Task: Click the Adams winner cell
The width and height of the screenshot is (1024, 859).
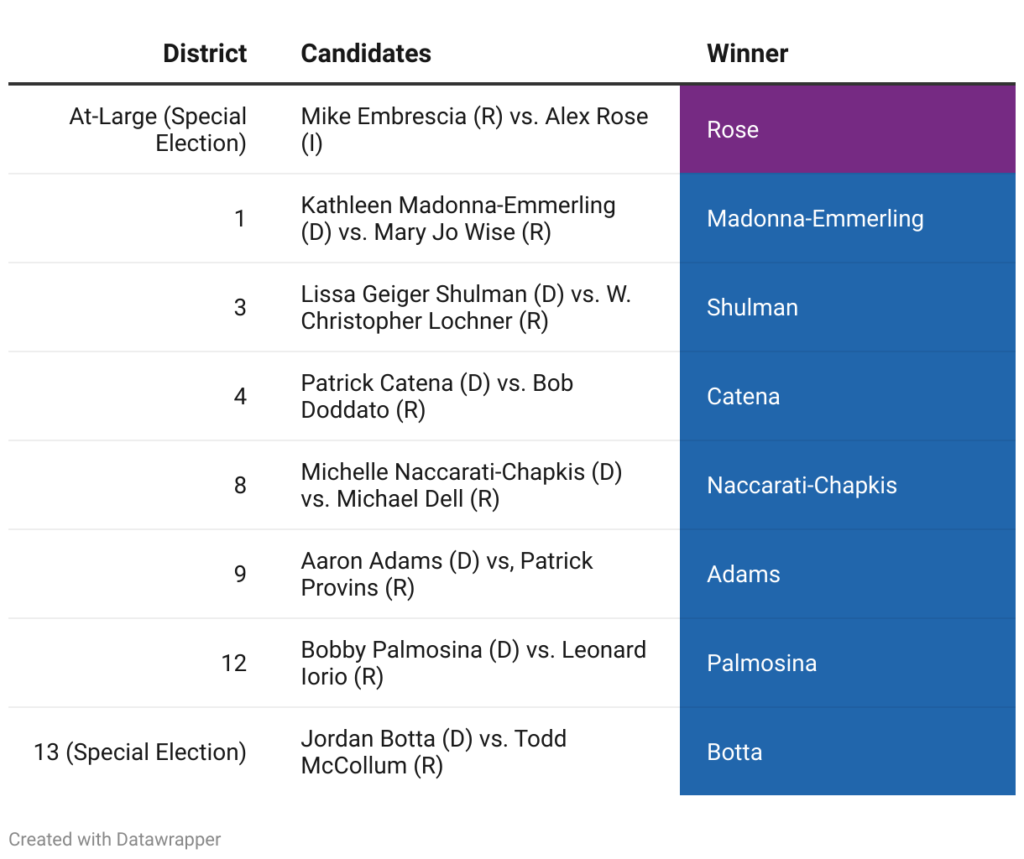Action: coord(847,575)
